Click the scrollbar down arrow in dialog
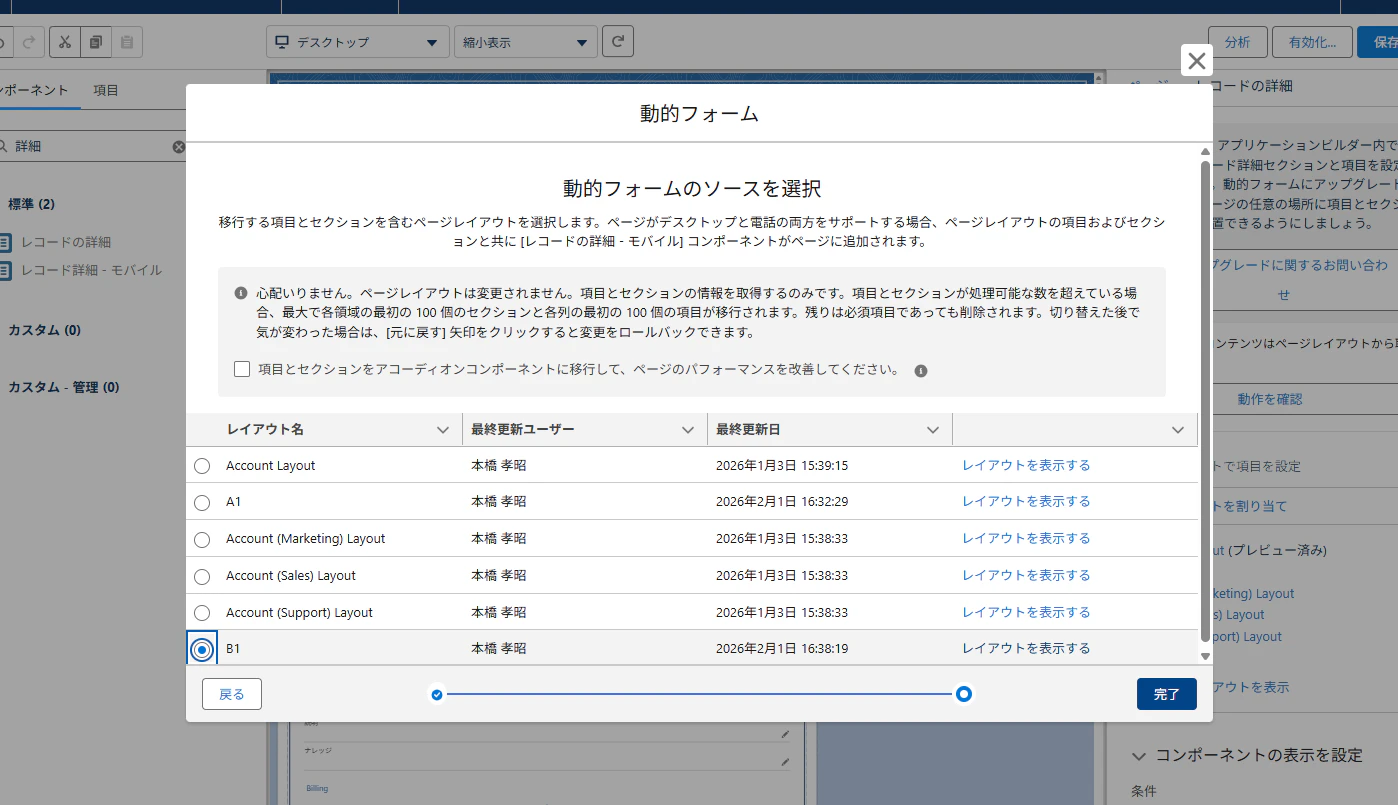Image resolution: width=1398 pixels, height=805 pixels. point(1205,656)
